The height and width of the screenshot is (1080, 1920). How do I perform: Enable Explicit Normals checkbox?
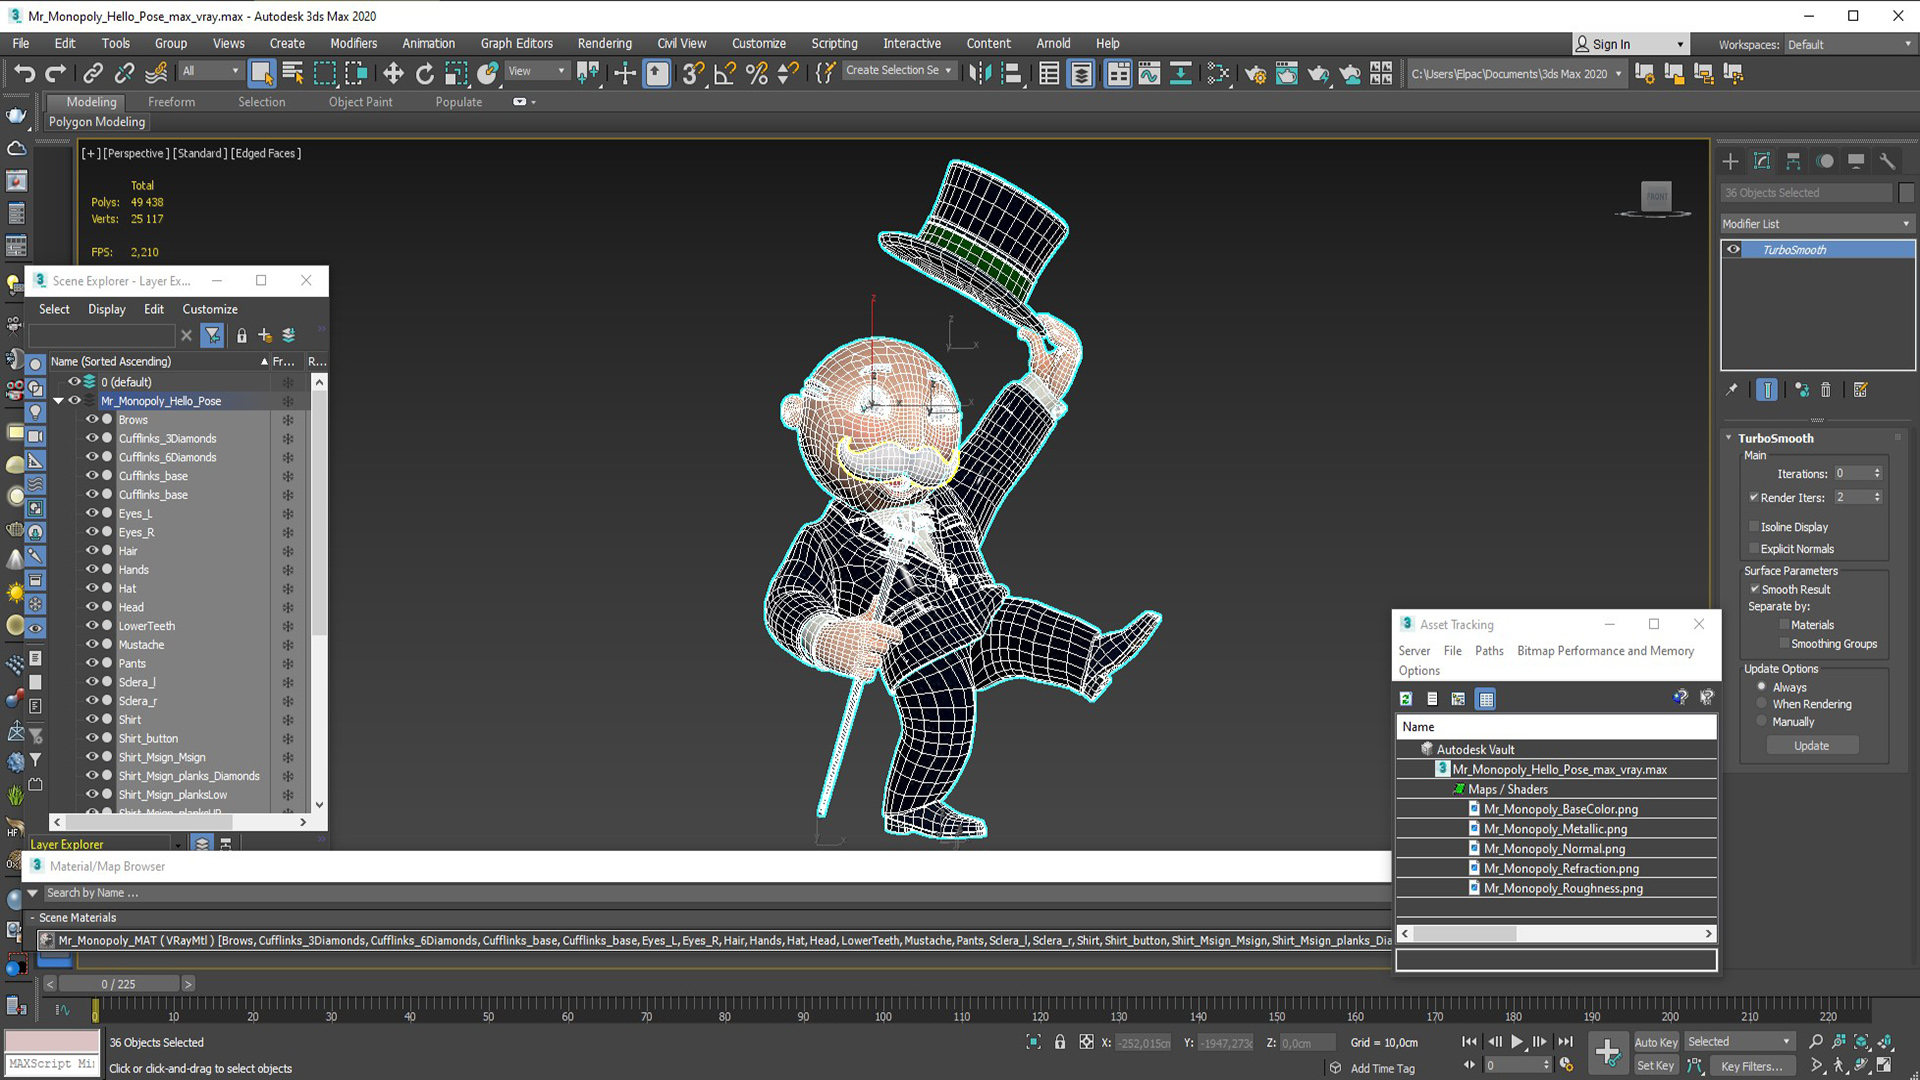tap(1754, 548)
